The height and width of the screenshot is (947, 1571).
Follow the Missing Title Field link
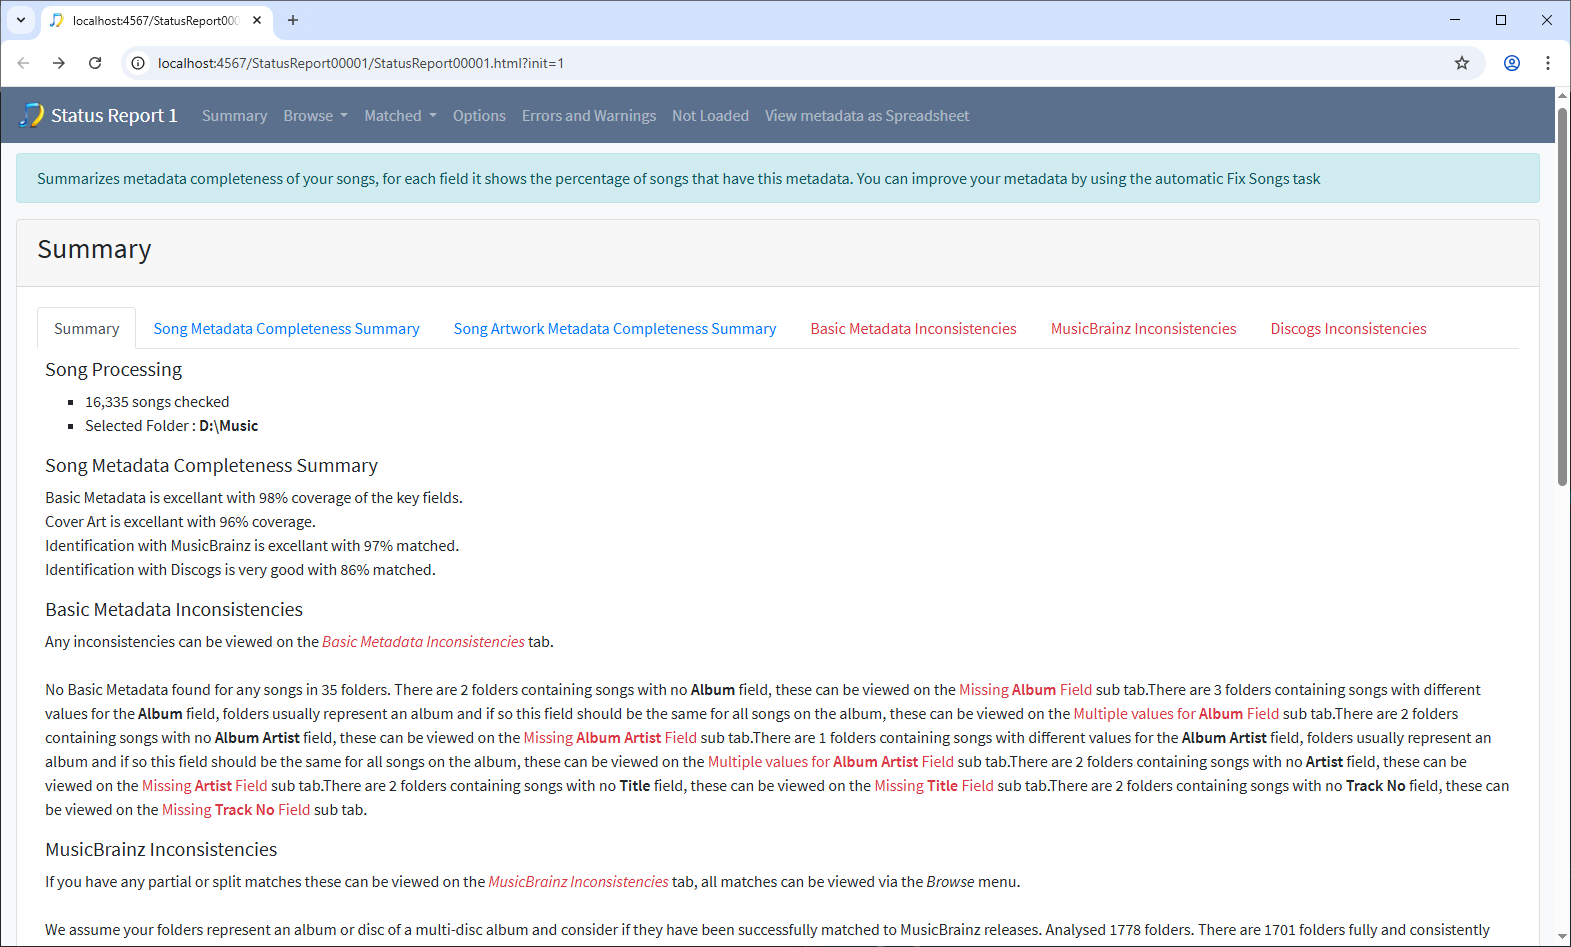[x=934, y=786]
